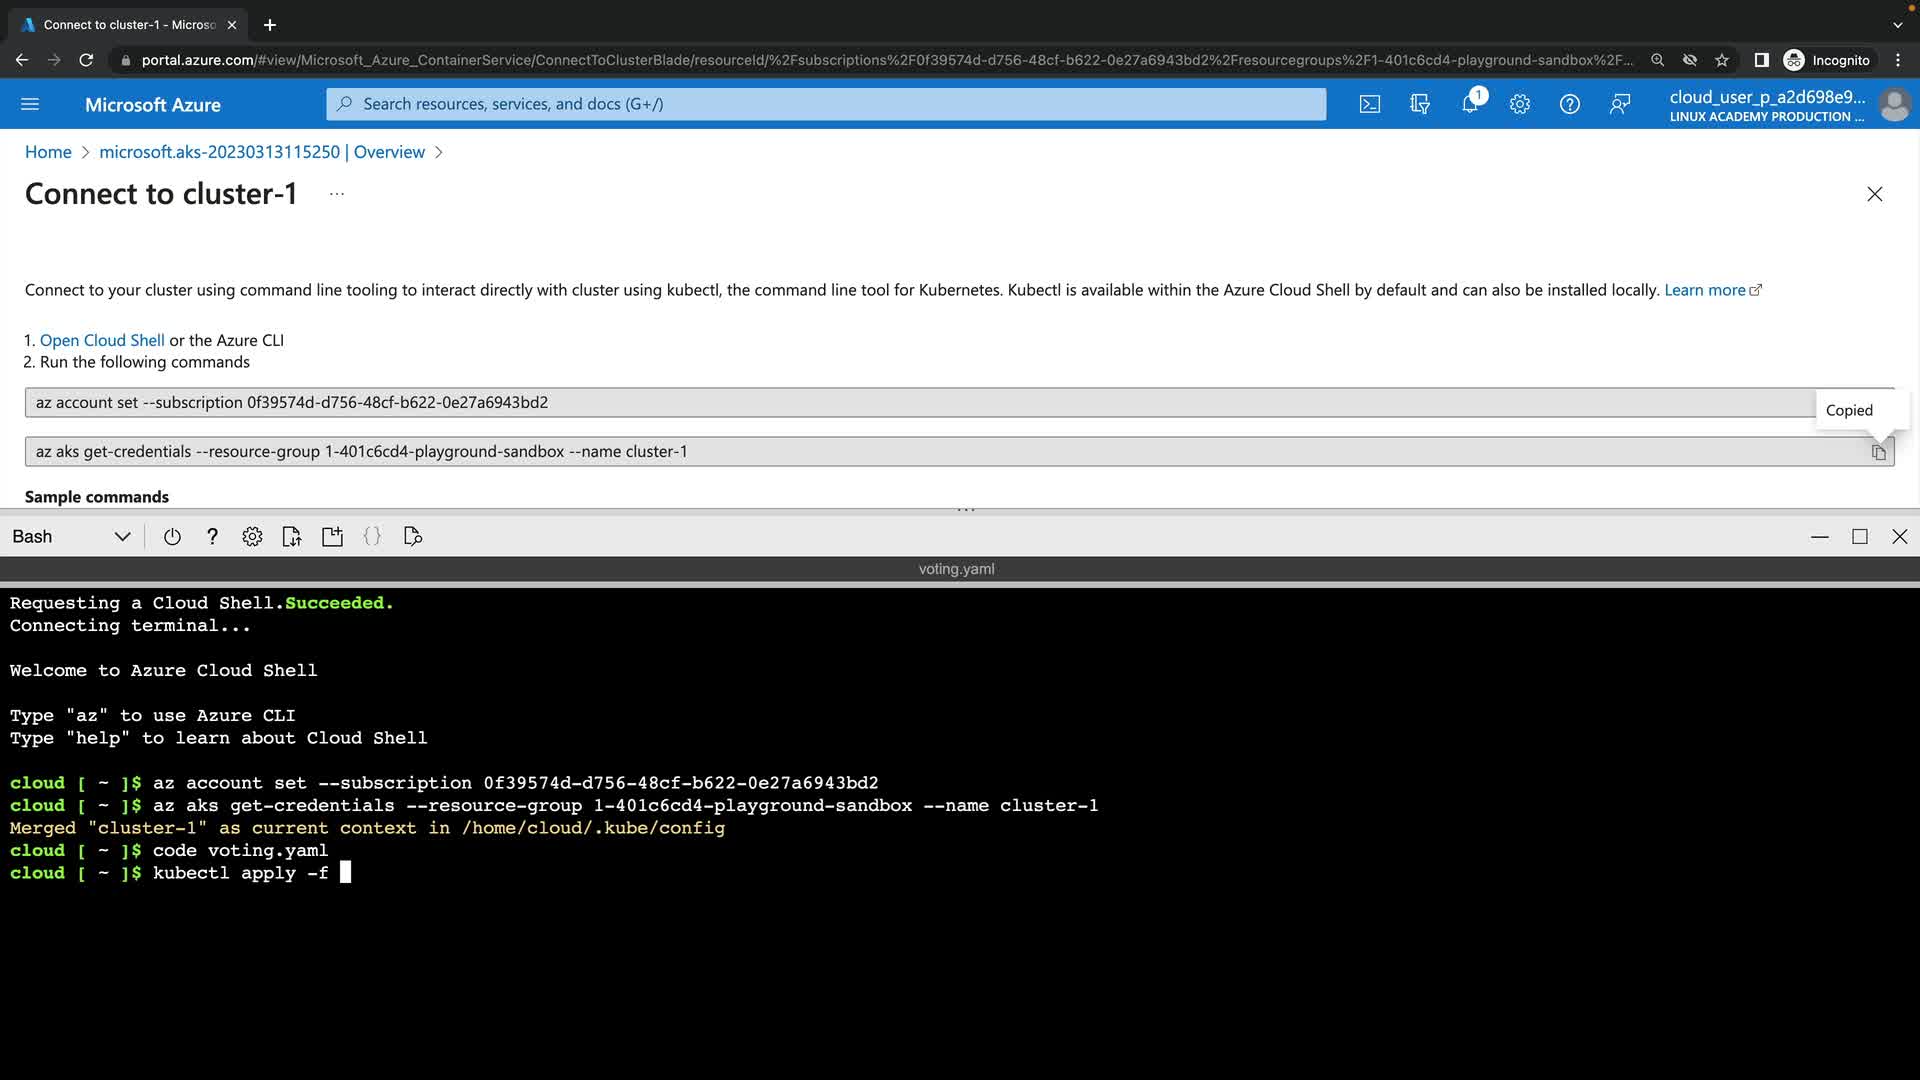
Task: Go to Home breadcrumb
Action: coord(48,152)
